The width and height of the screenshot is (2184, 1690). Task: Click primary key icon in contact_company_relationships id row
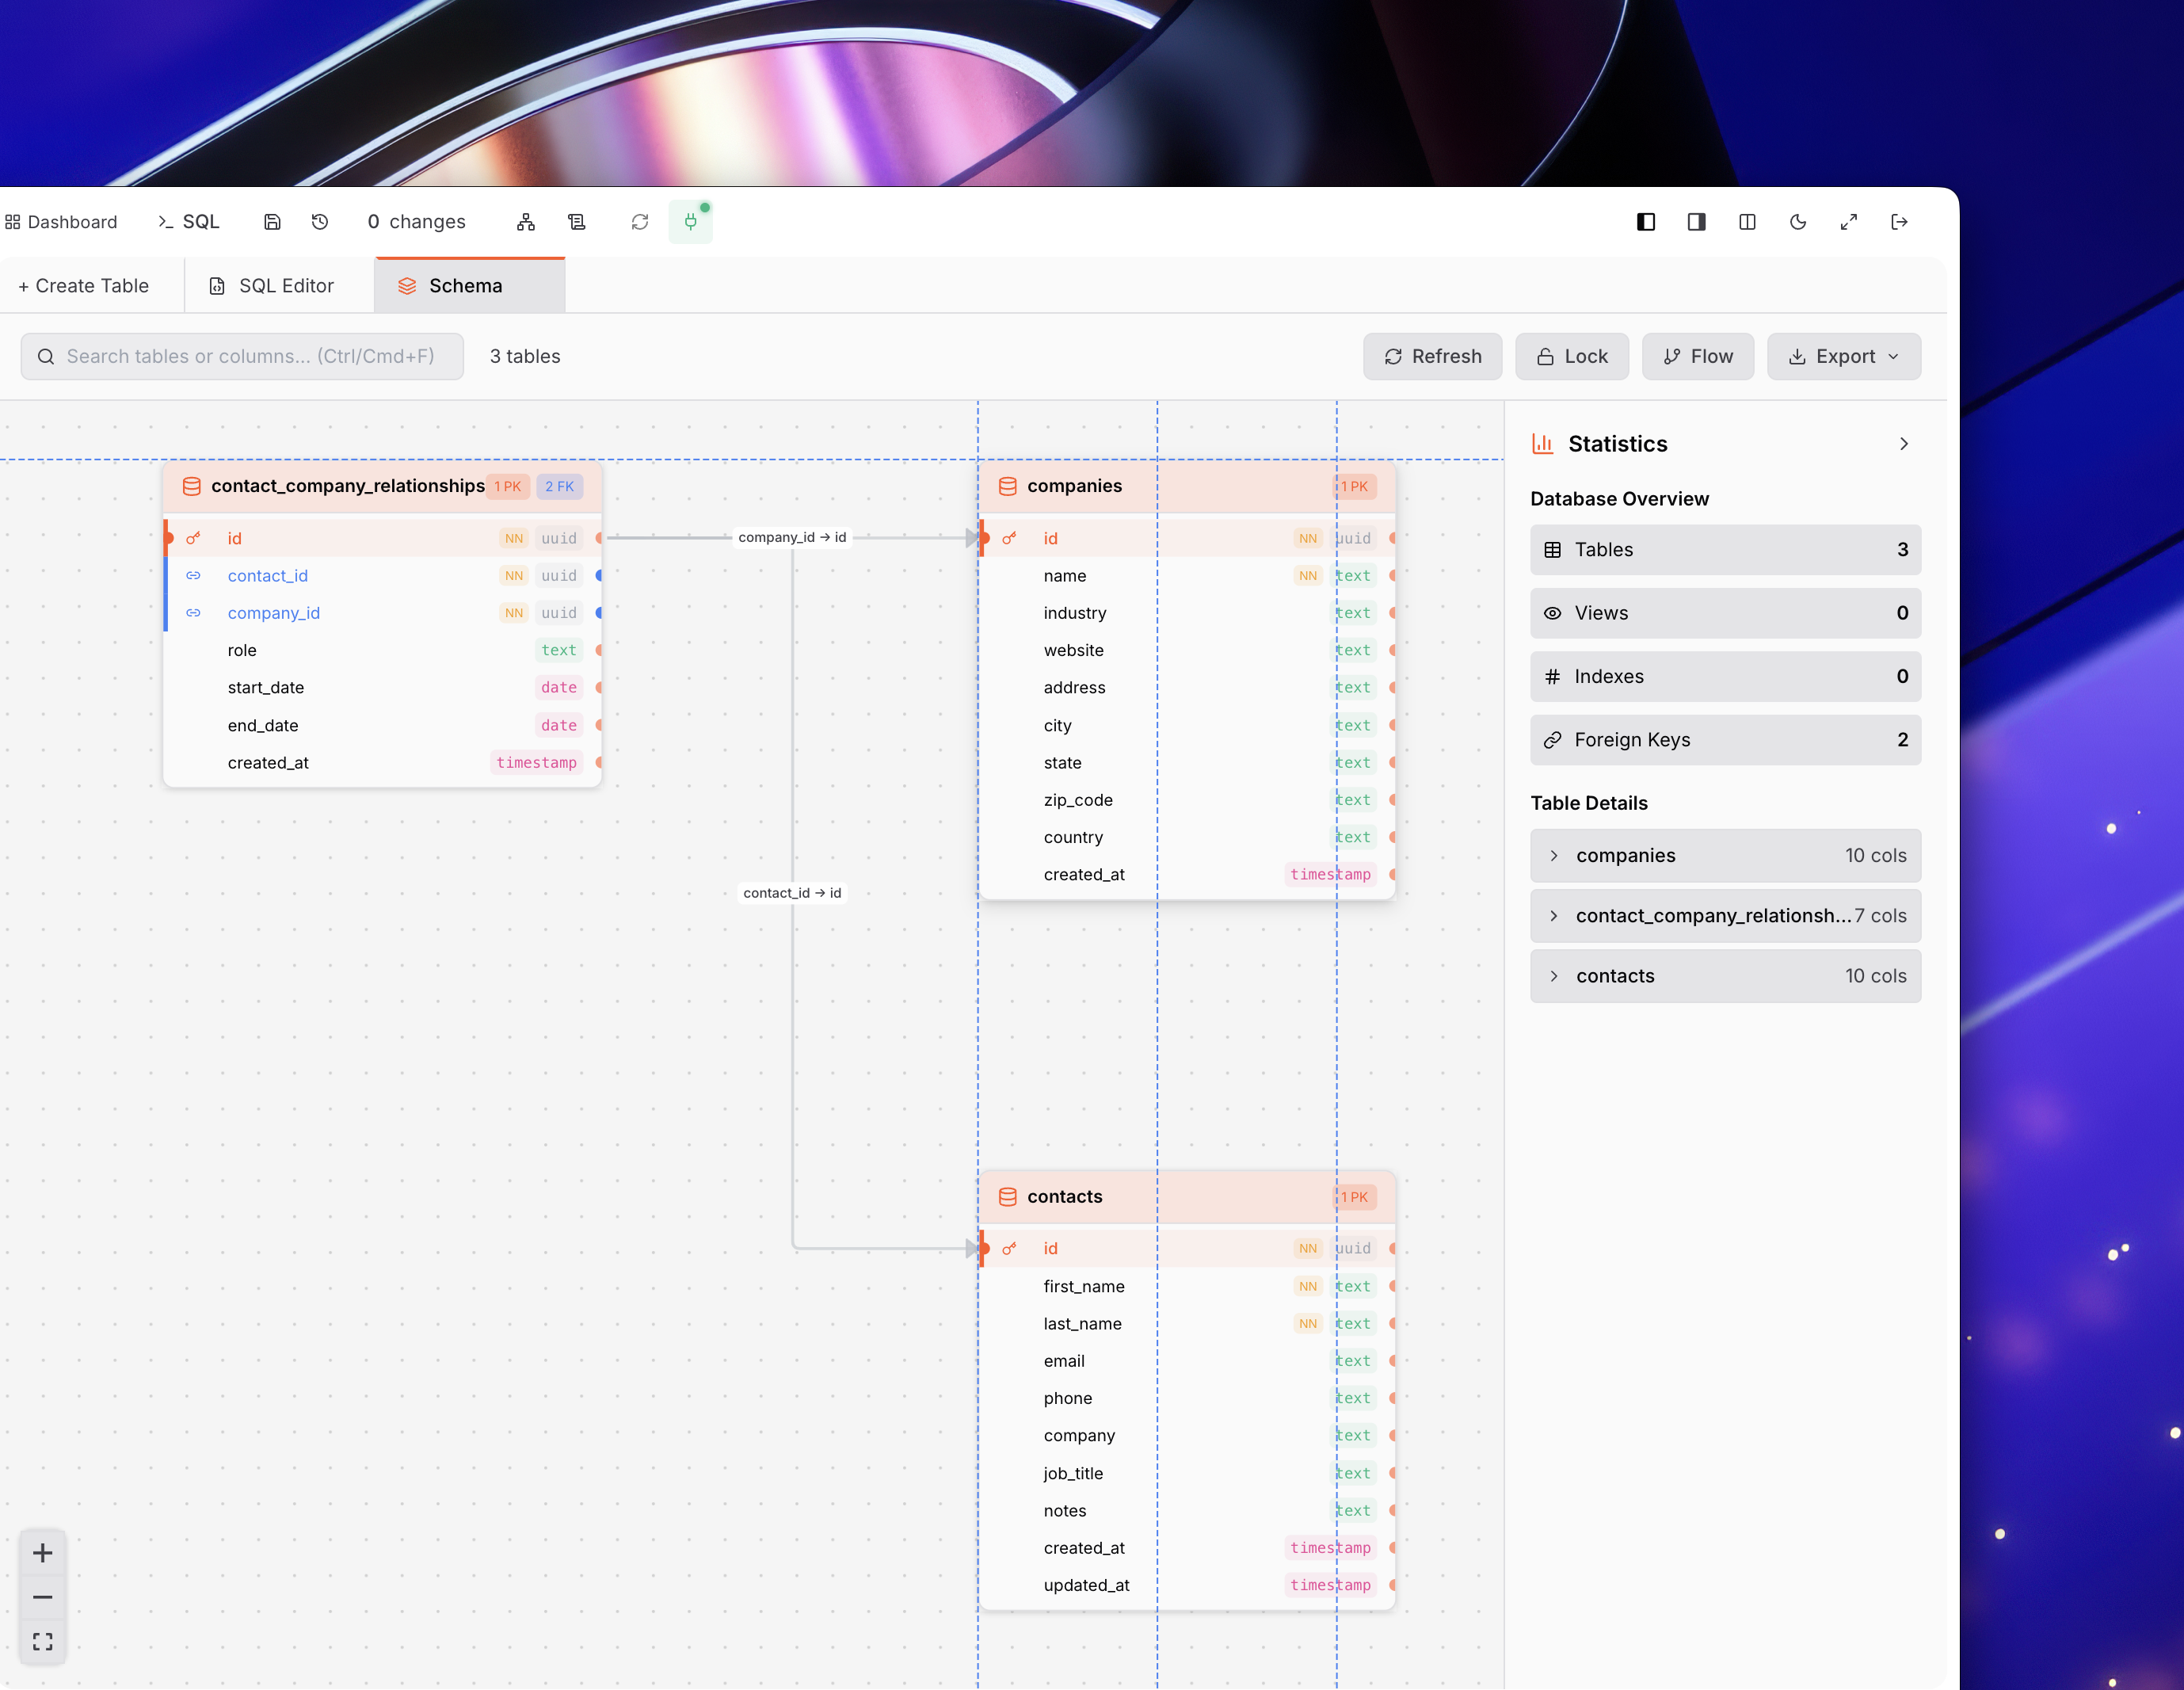tap(194, 538)
